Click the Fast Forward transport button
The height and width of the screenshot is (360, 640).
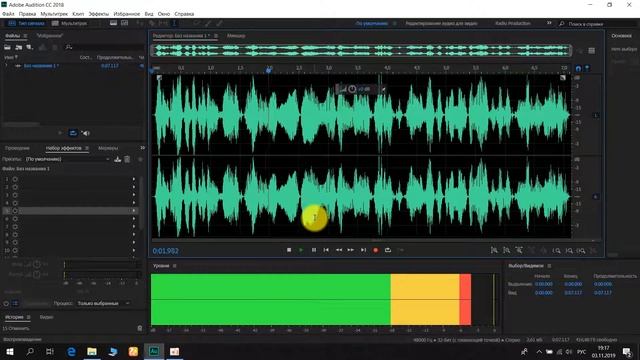click(351, 250)
